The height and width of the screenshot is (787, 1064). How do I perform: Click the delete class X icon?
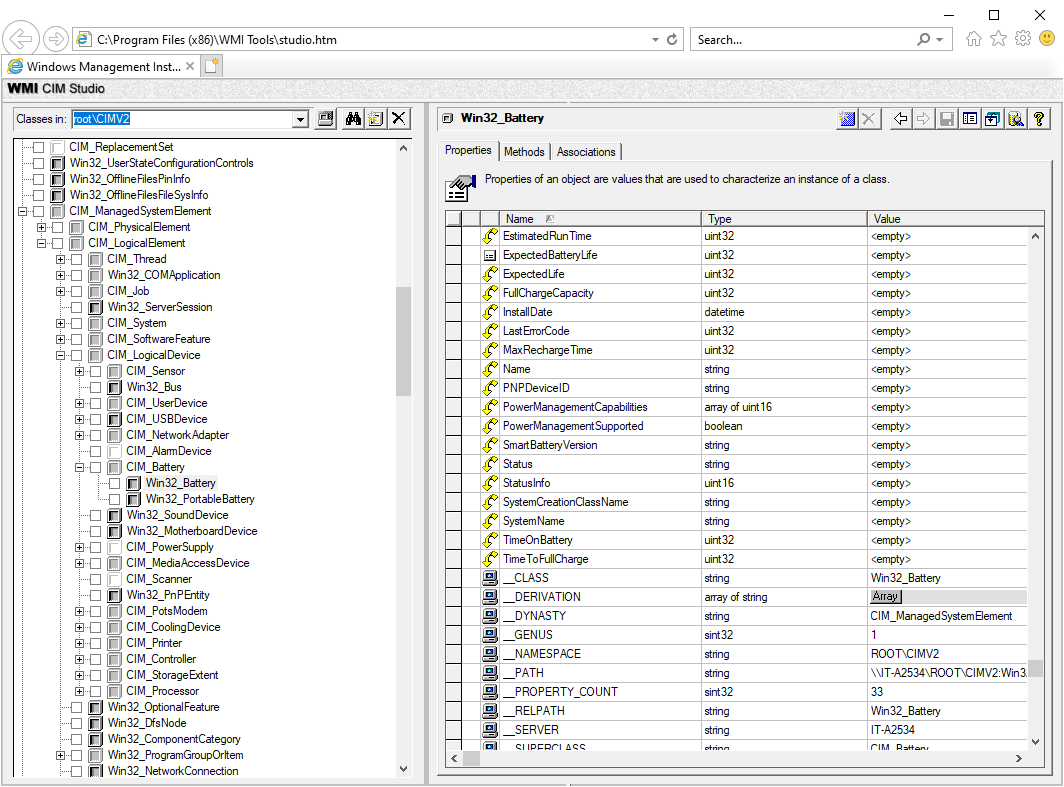399,119
